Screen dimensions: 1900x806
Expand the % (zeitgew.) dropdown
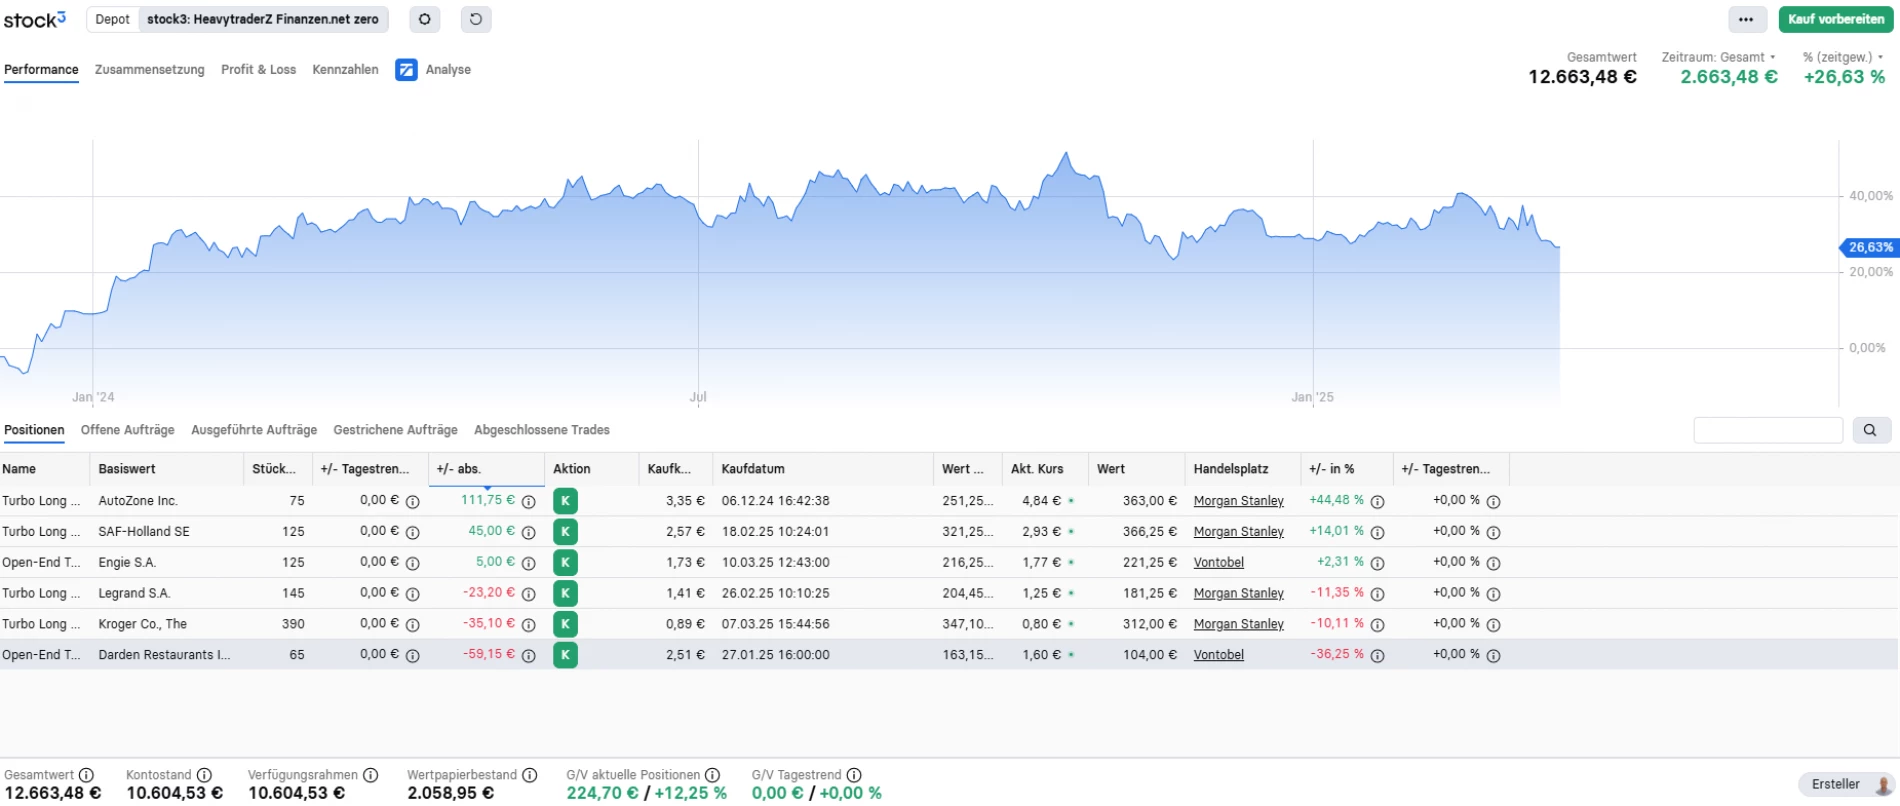tap(1843, 57)
